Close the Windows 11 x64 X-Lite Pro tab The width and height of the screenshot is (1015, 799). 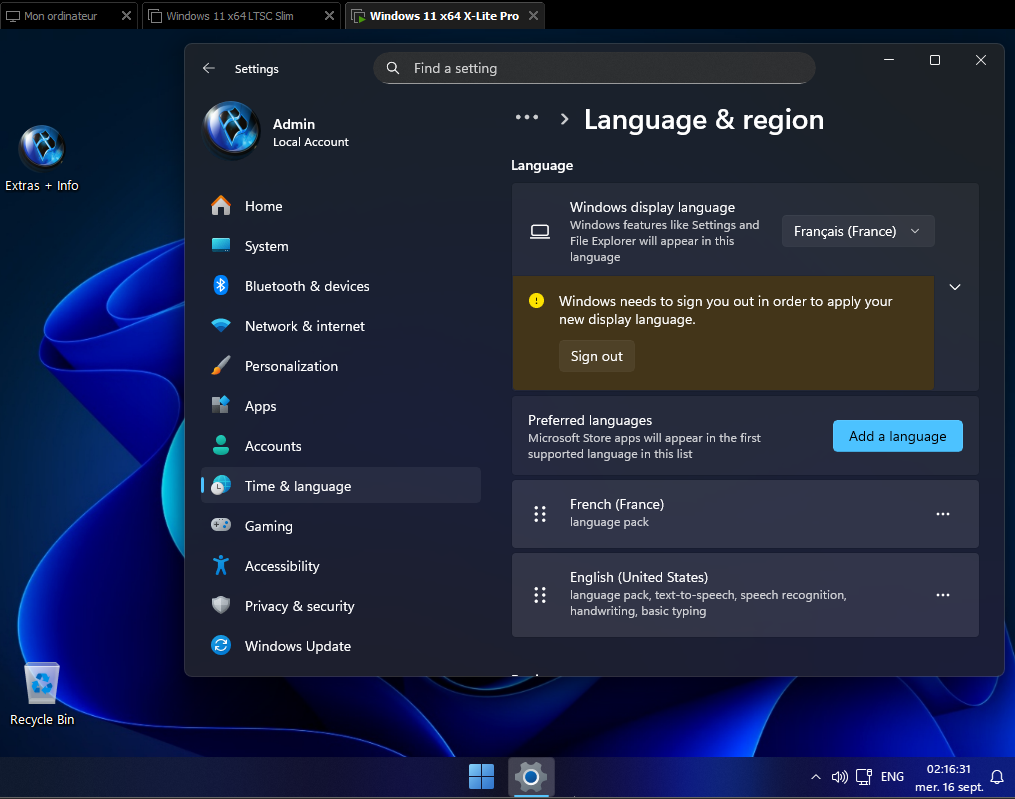click(533, 16)
